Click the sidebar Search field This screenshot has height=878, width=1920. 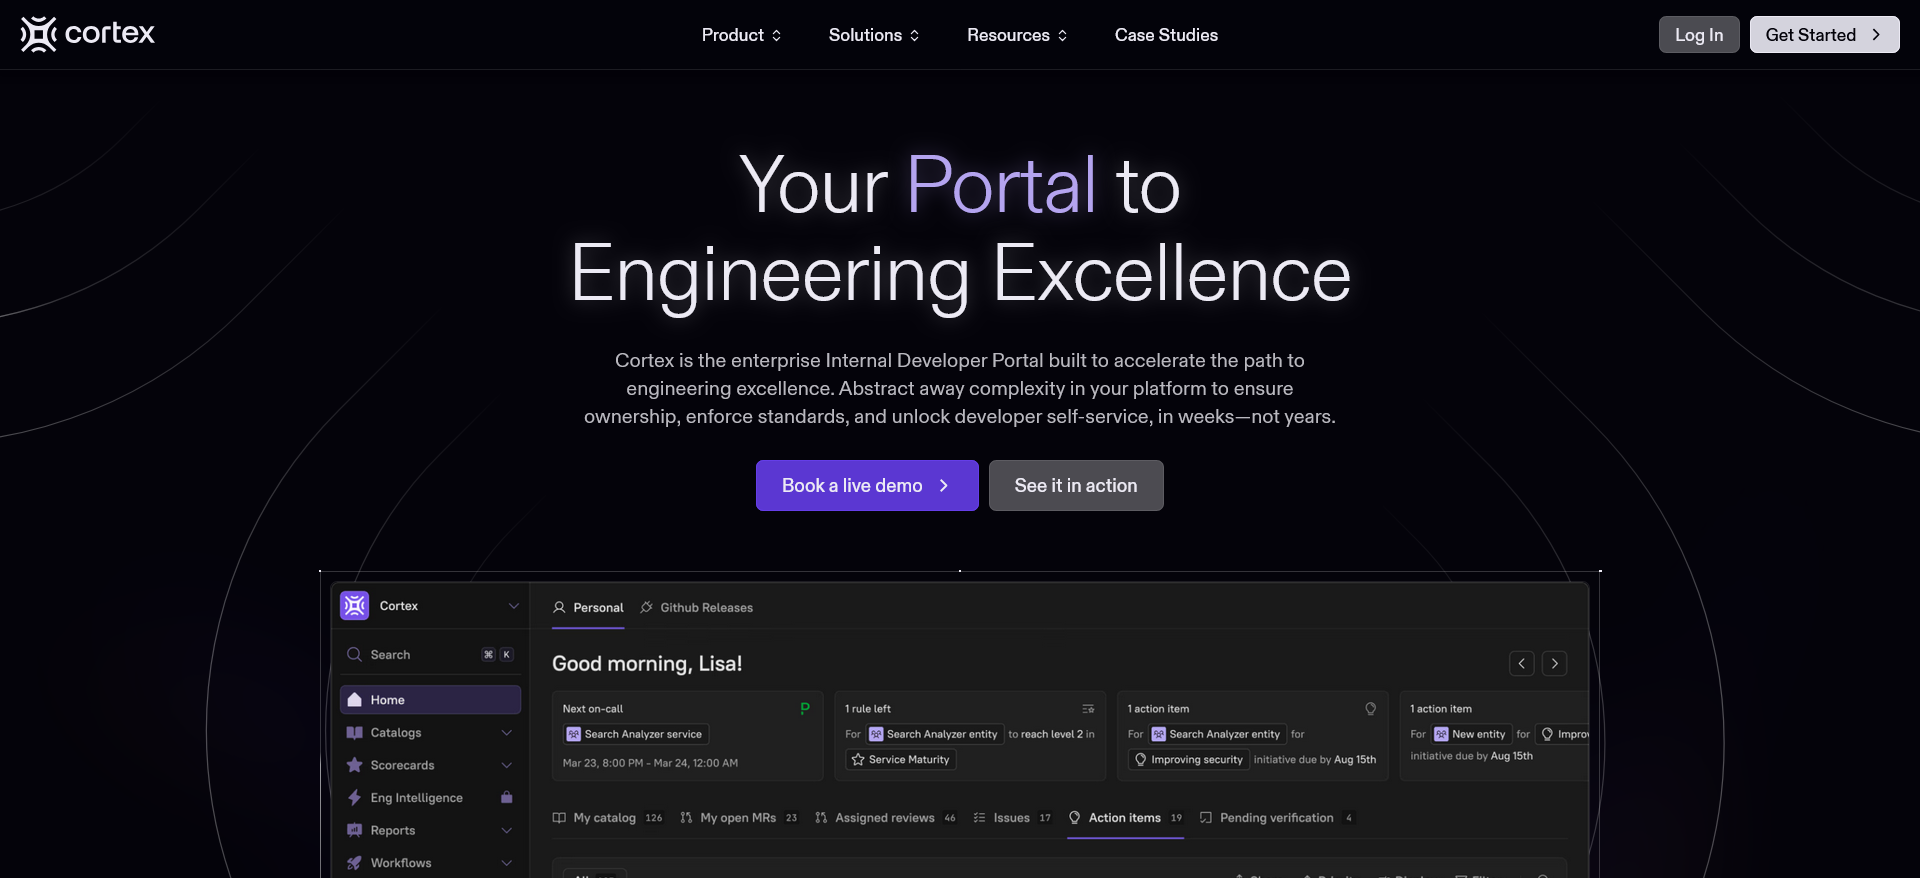[x=430, y=655]
